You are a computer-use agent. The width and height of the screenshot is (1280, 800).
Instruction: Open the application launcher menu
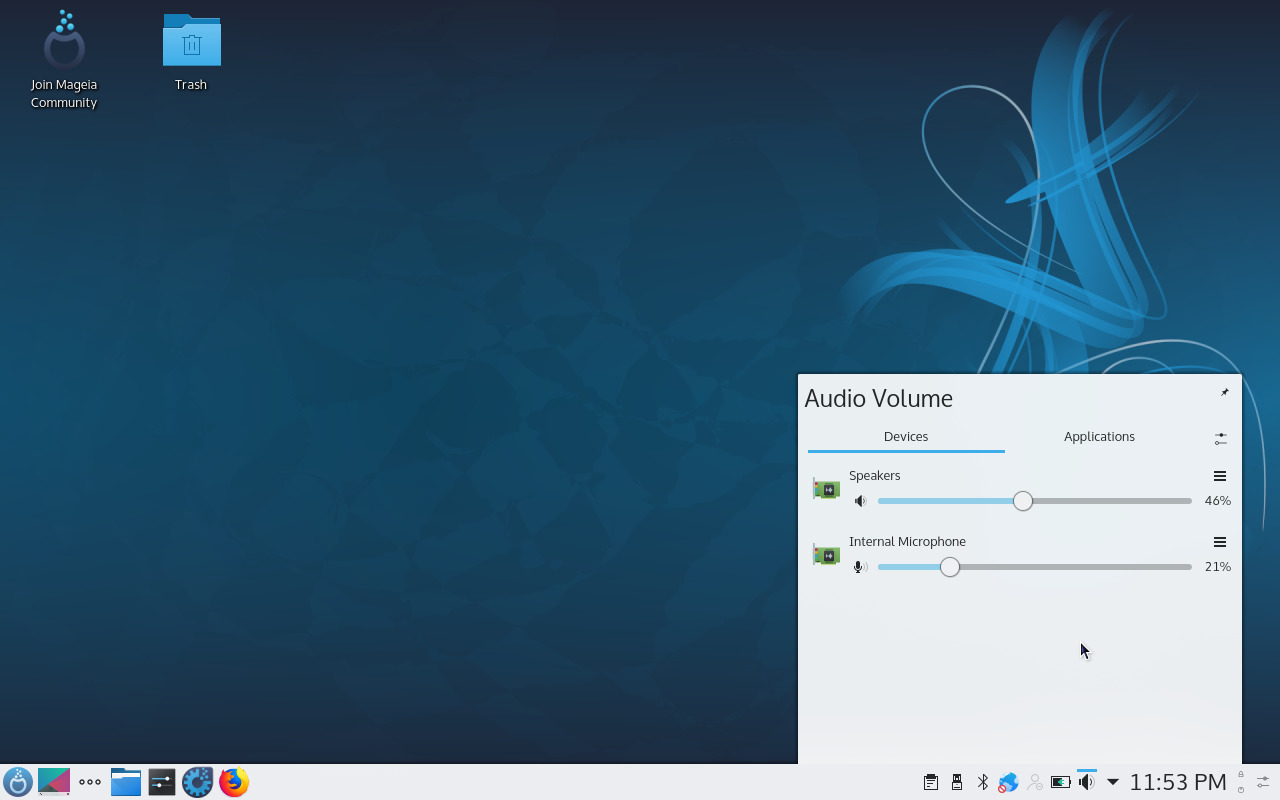coord(18,781)
